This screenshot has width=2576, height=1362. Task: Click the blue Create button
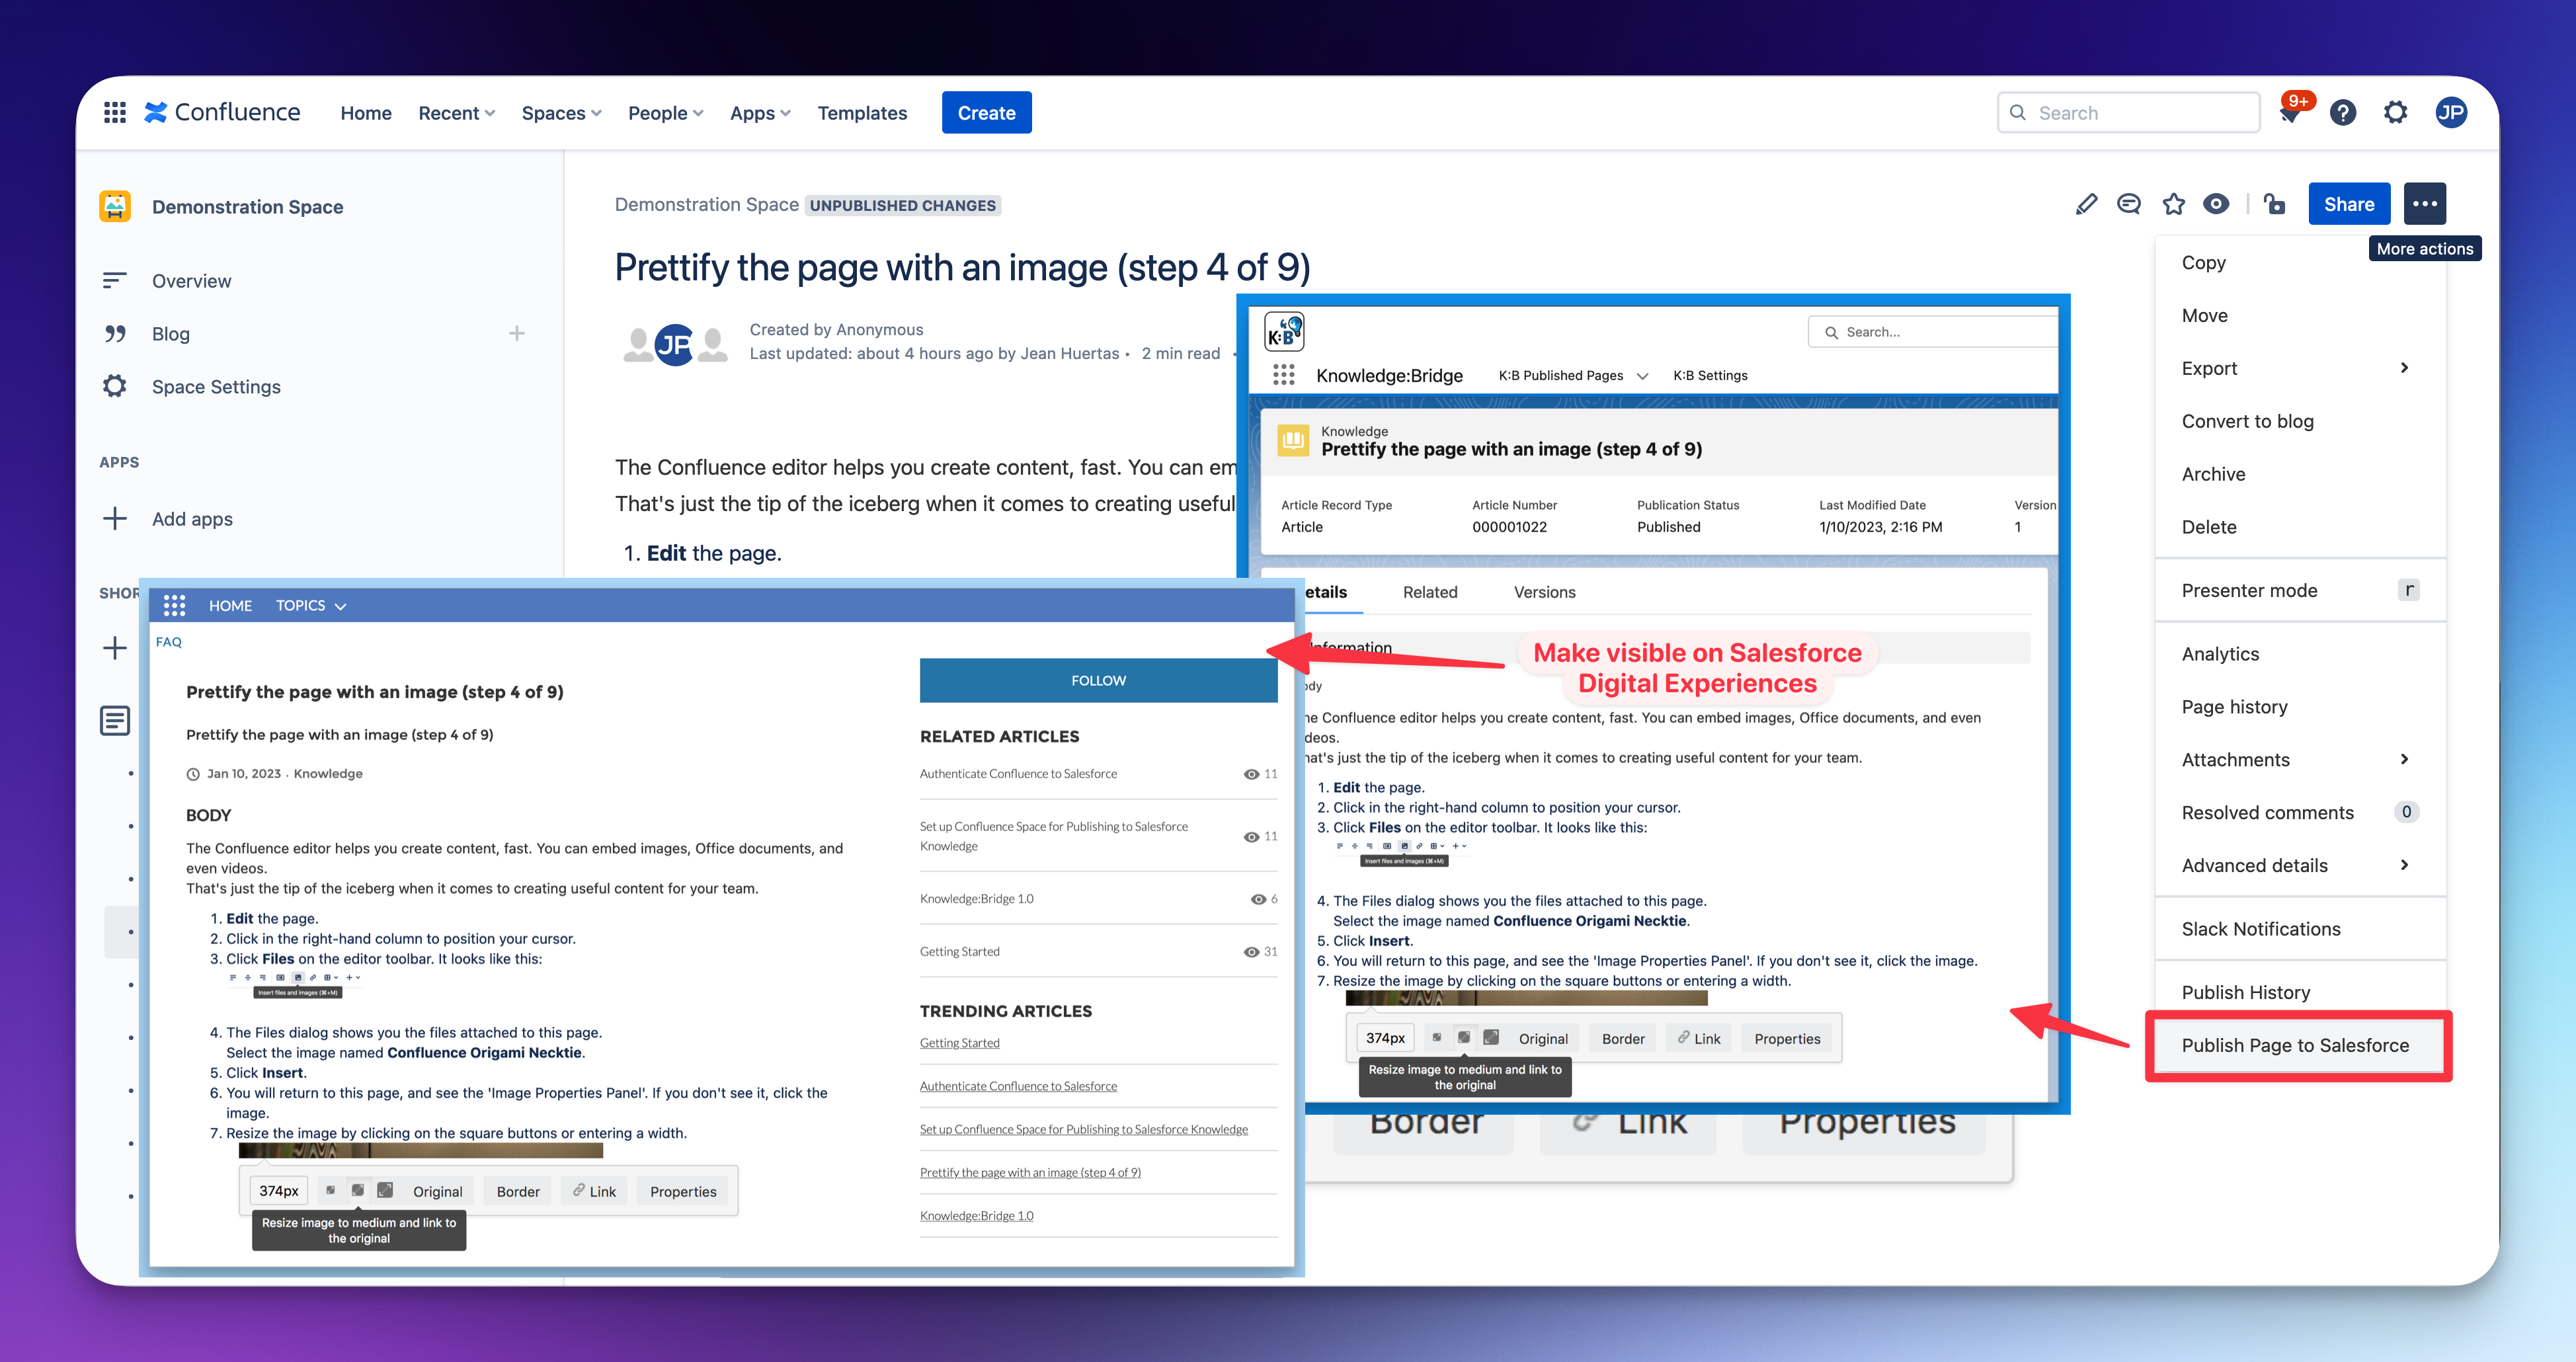click(x=986, y=113)
